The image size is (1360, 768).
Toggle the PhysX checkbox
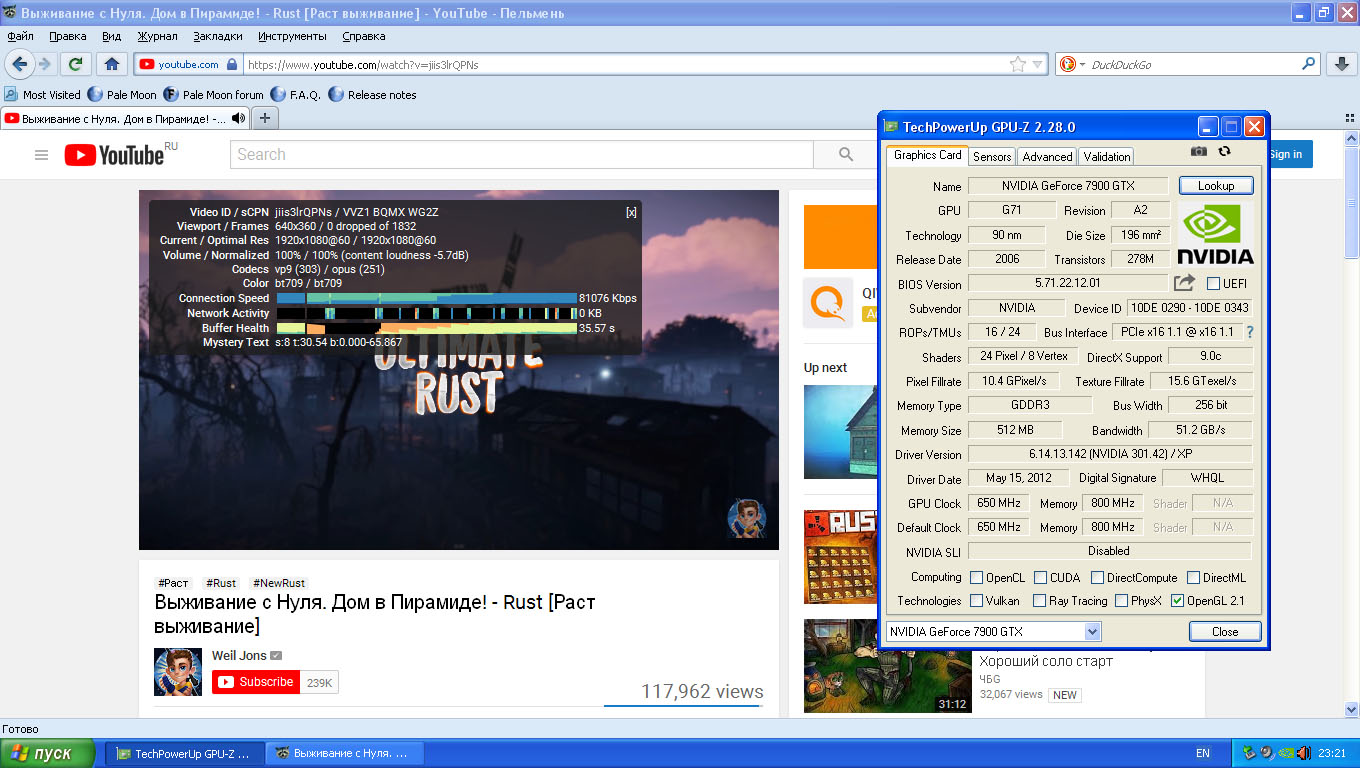(1121, 601)
